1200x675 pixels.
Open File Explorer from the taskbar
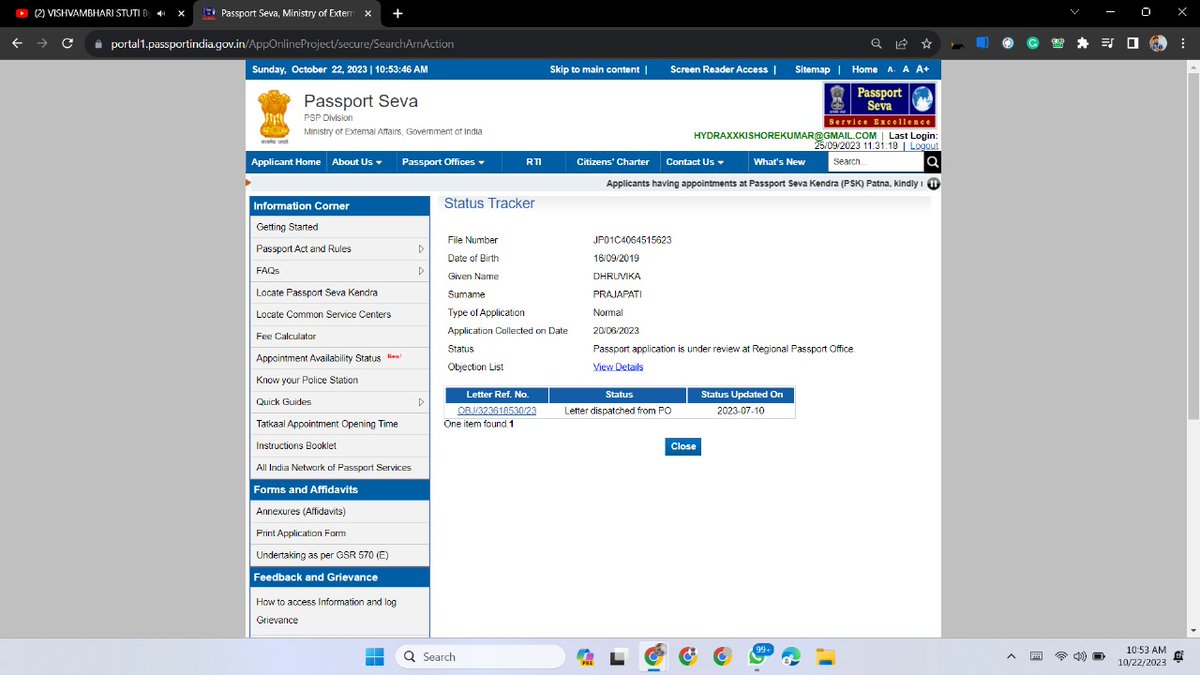tap(825, 657)
